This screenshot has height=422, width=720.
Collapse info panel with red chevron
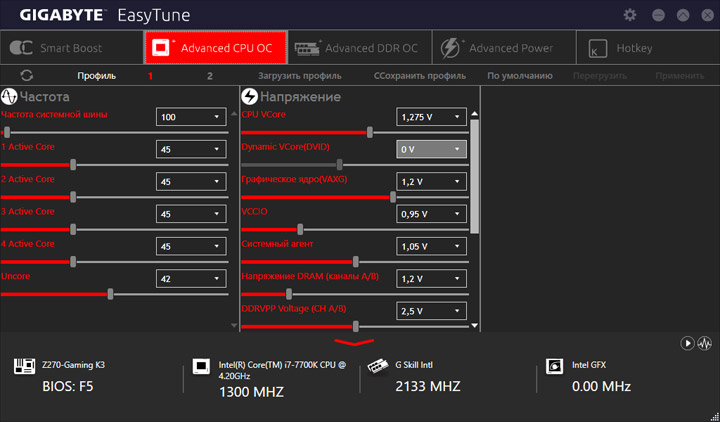pos(354,342)
